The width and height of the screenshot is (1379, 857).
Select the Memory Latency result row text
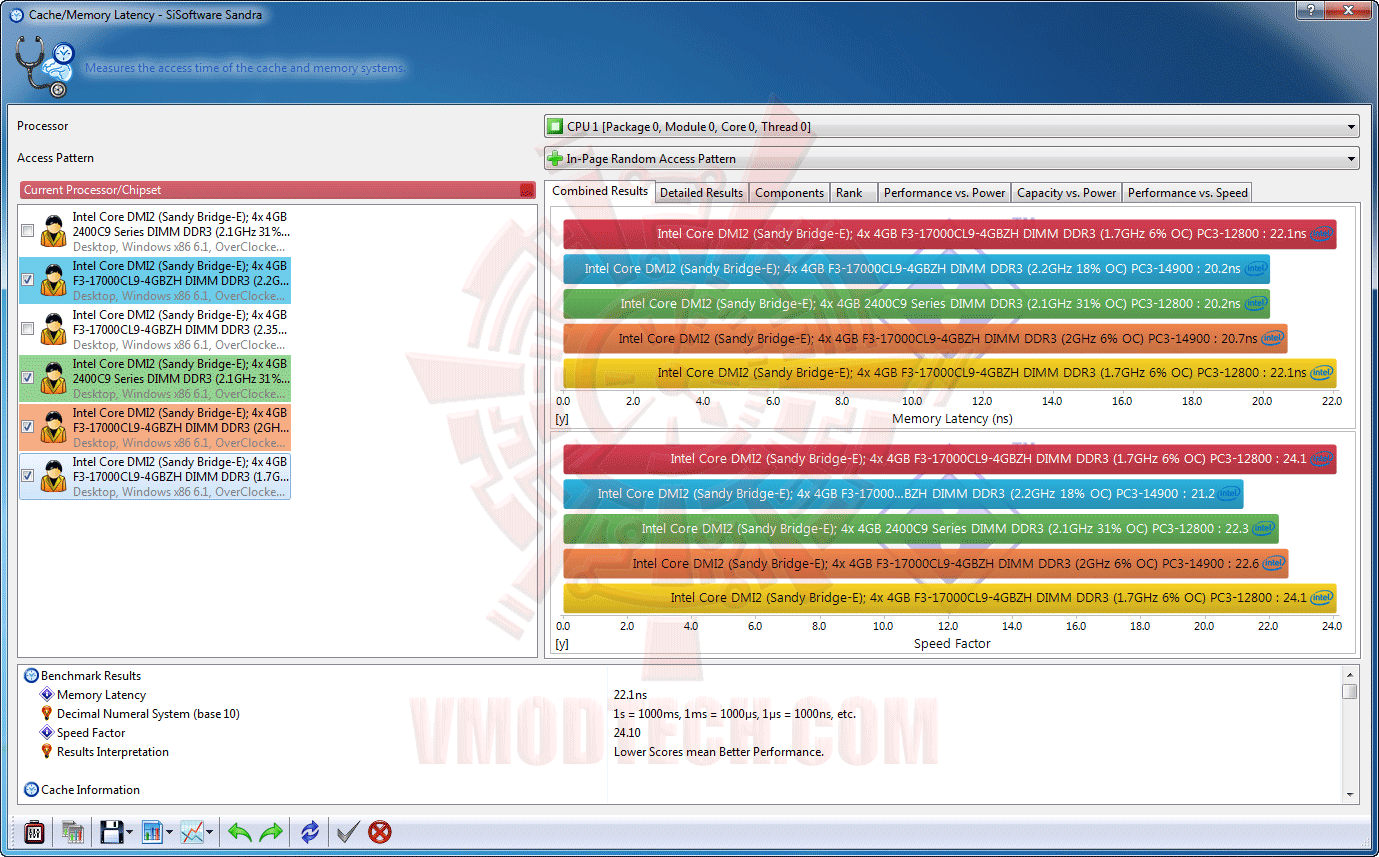click(x=101, y=695)
